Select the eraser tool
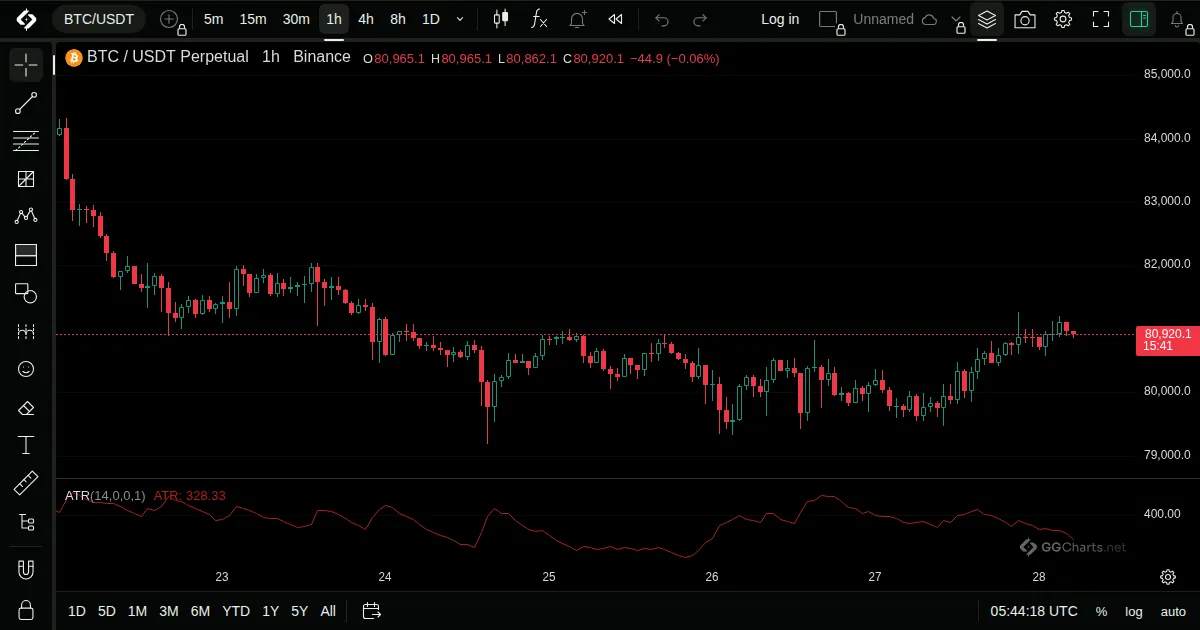 (x=26, y=407)
